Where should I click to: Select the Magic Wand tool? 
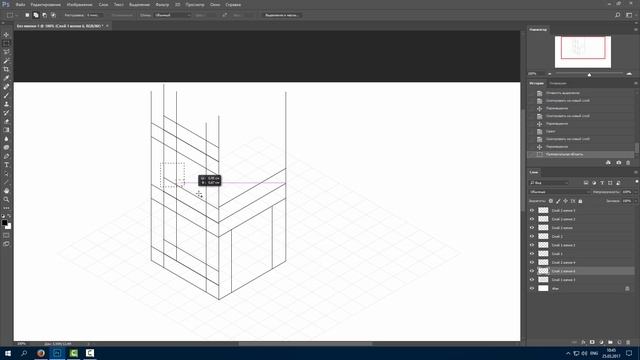point(6,61)
